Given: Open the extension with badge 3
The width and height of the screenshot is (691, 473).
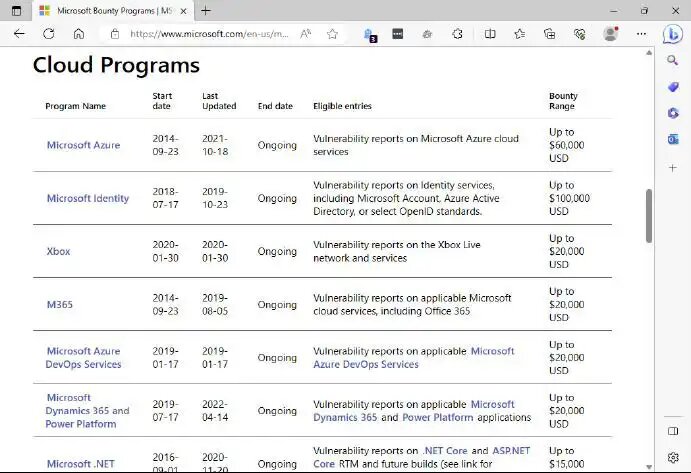Looking at the screenshot, I should click(x=370, y=34).
